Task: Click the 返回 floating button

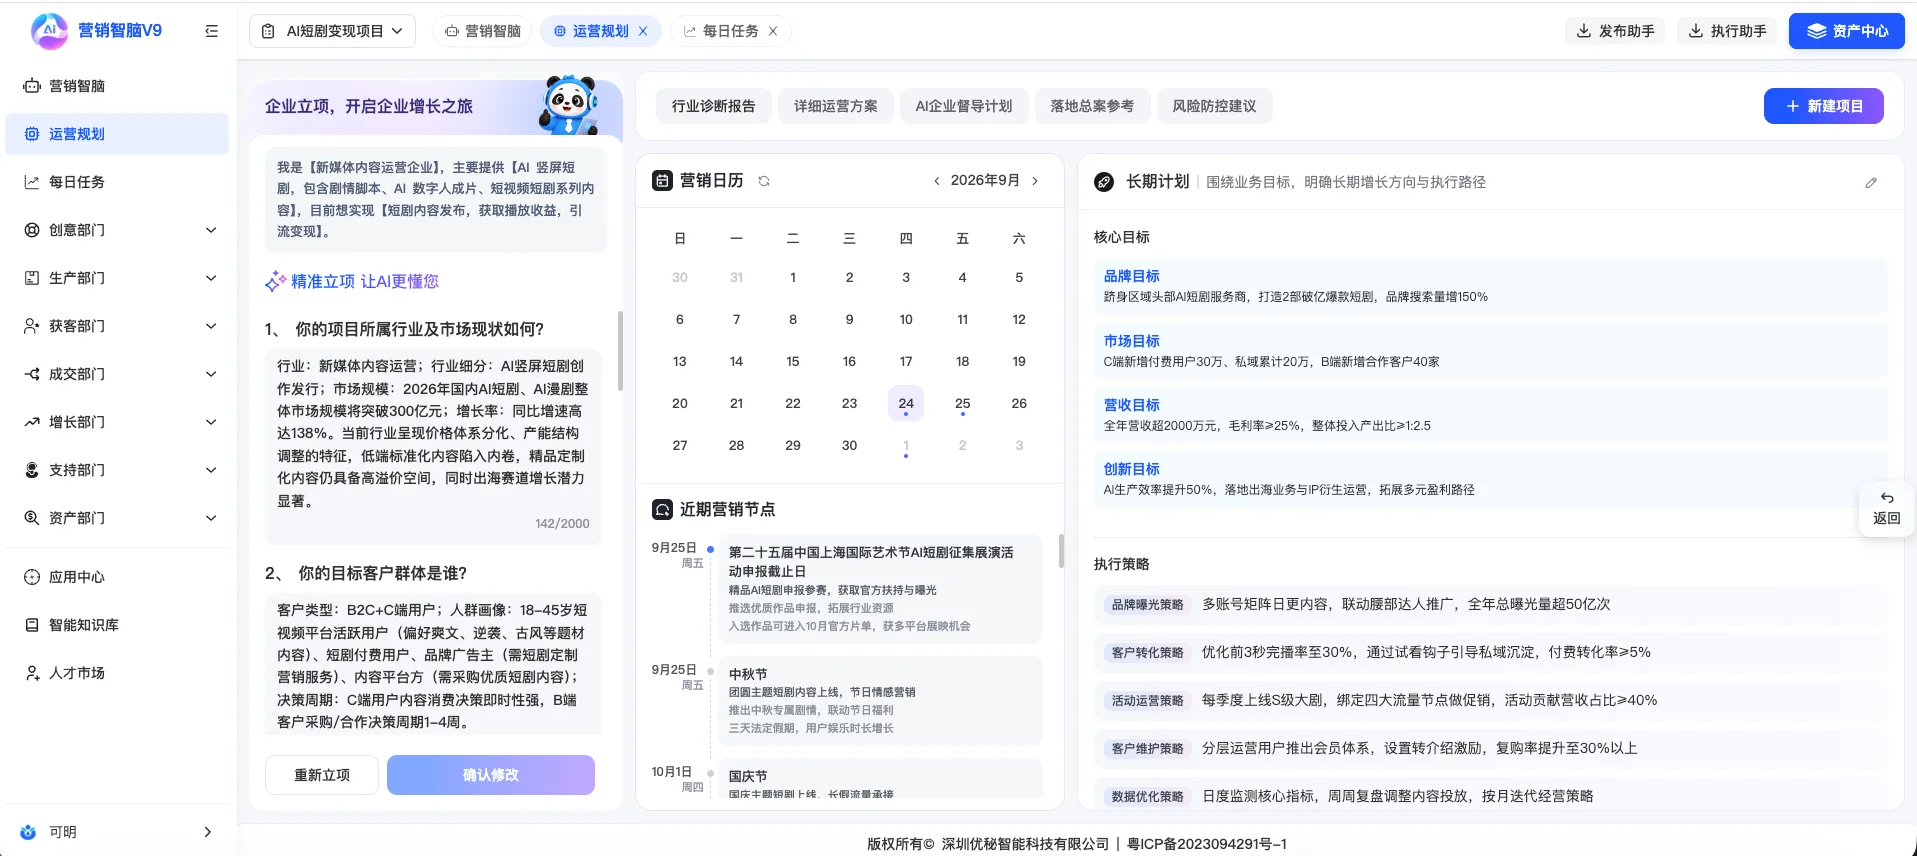Action: tap(1886, 508)
